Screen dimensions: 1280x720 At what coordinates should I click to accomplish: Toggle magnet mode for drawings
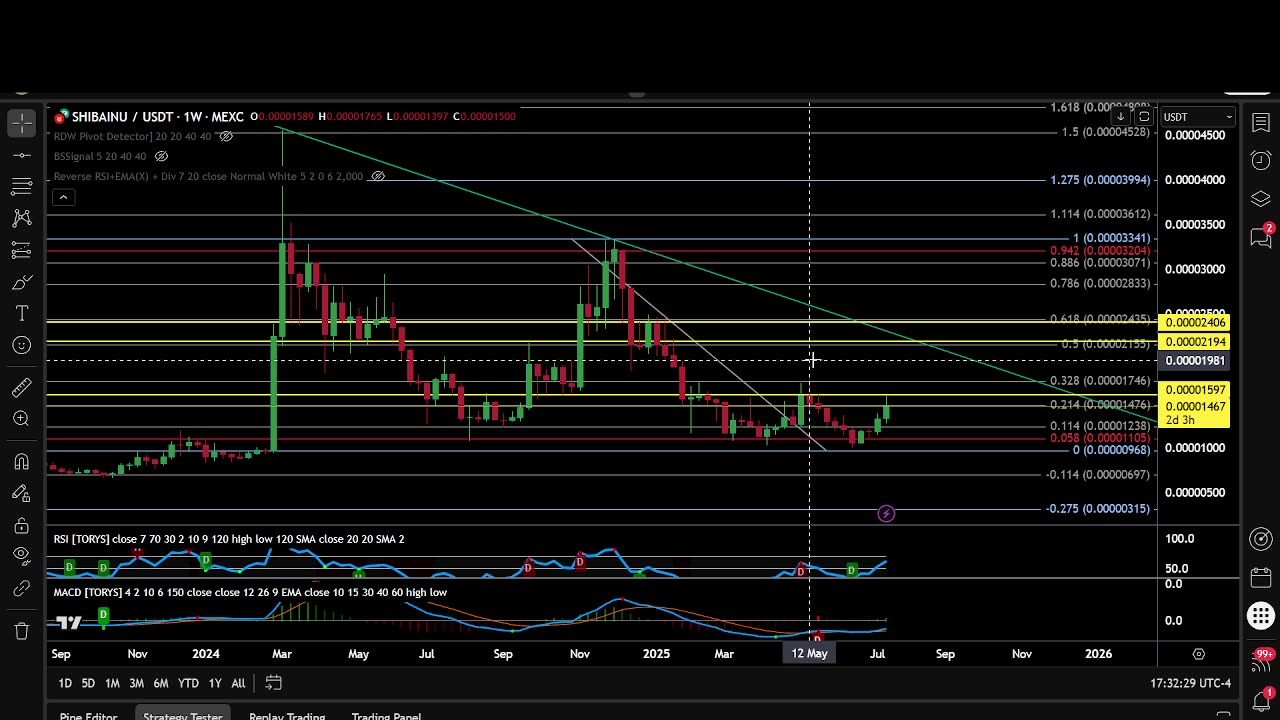22,462
